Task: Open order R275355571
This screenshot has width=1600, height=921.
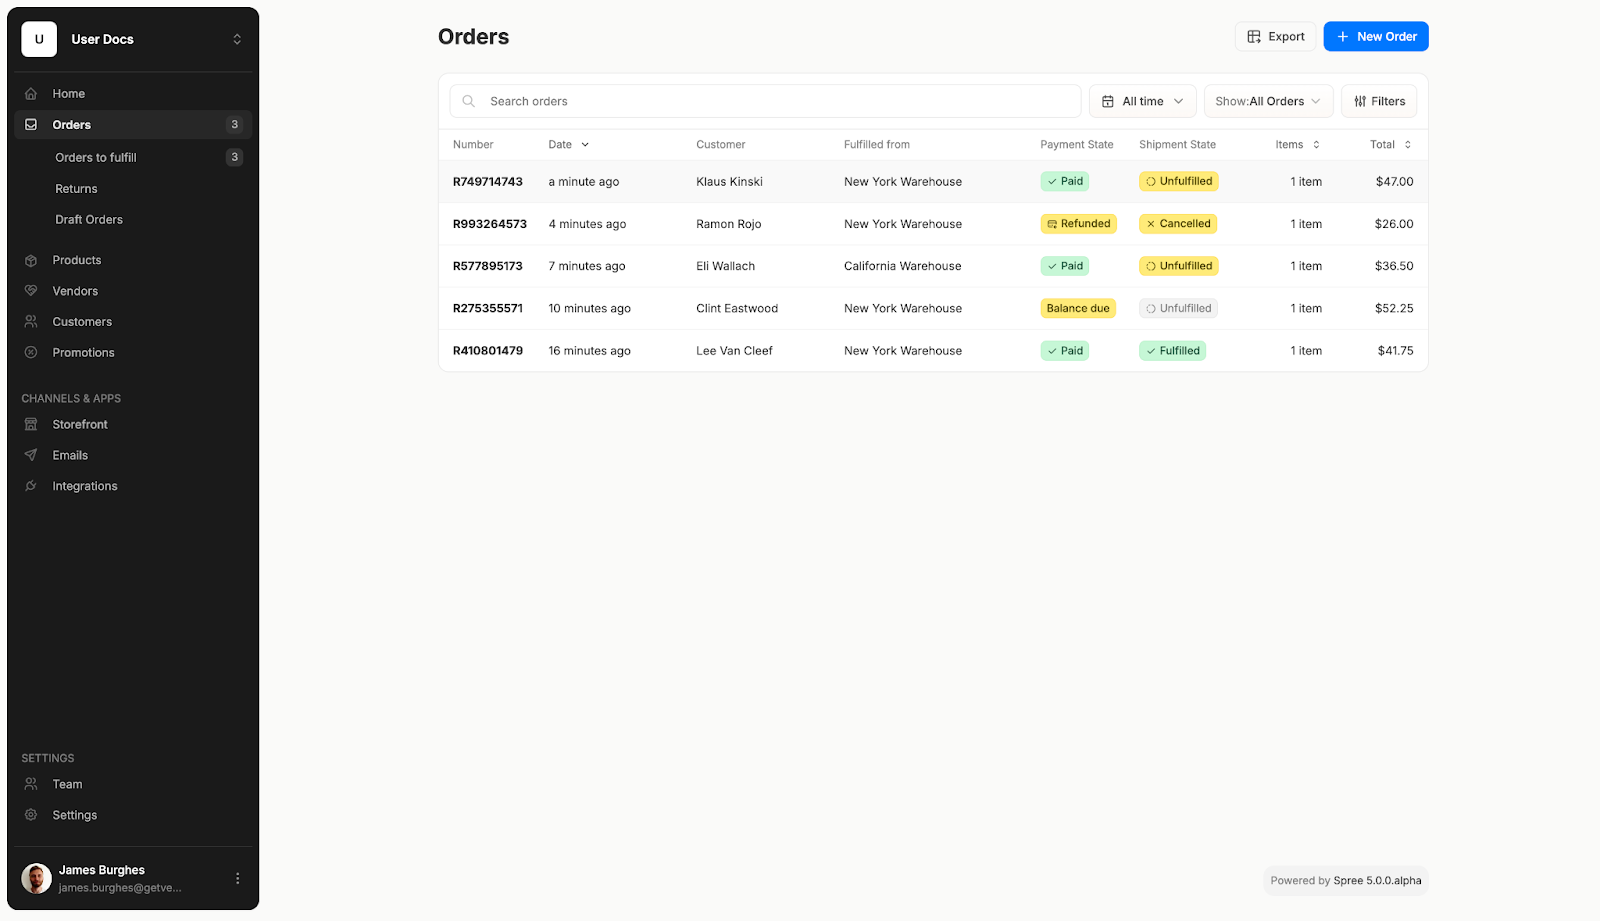Action: coord(488,308)
